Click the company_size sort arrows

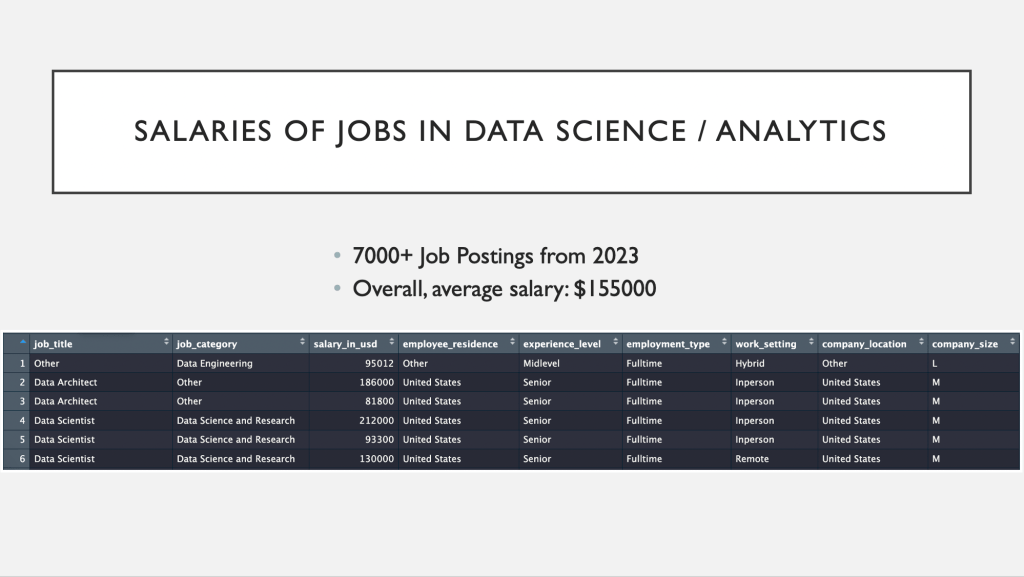click(1012, 344)
